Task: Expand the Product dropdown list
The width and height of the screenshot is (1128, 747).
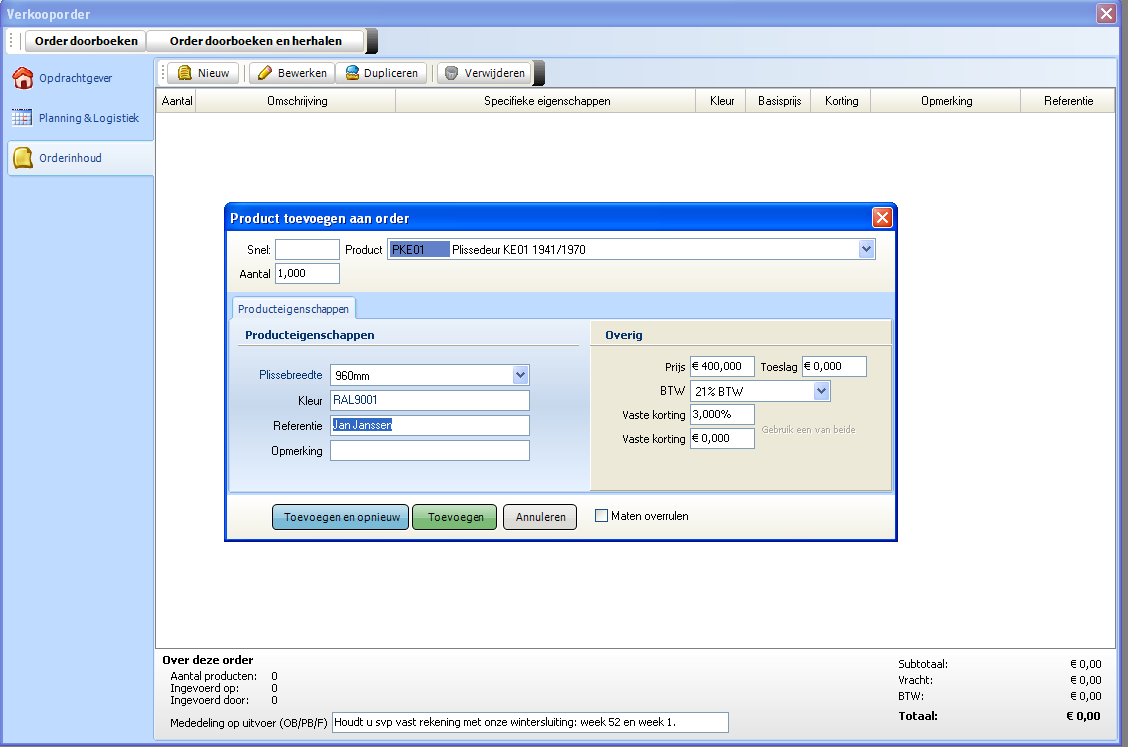Action: point(866,250)
